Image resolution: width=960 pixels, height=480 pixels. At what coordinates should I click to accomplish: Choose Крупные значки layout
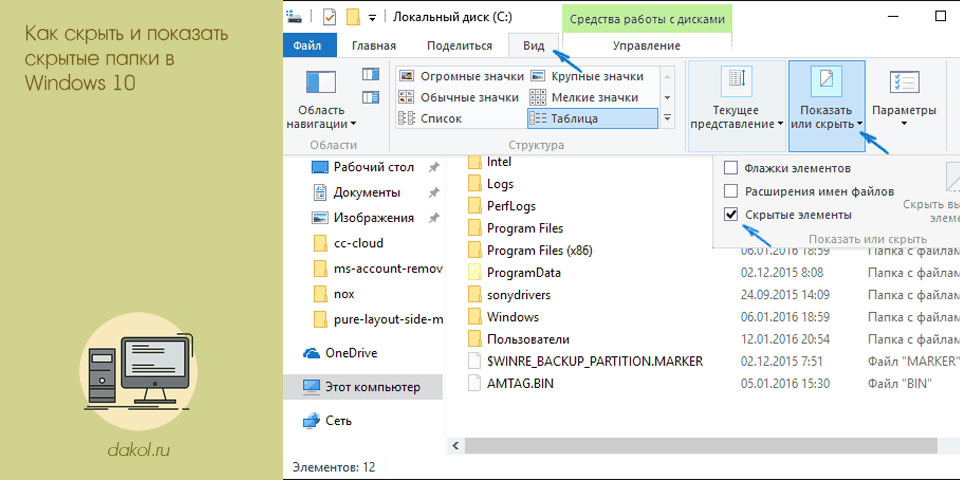click(x=587, y=77)
